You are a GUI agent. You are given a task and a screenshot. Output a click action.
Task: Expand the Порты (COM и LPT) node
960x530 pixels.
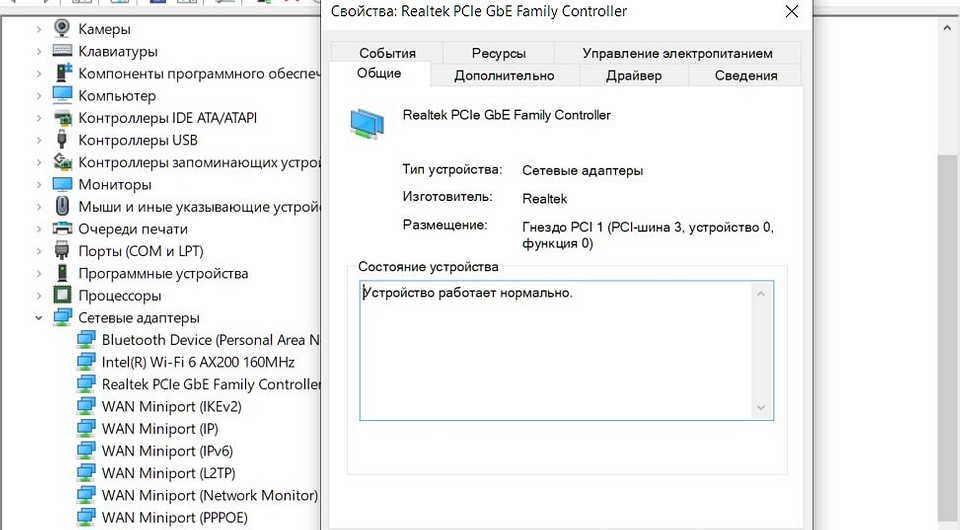point(39,251)
